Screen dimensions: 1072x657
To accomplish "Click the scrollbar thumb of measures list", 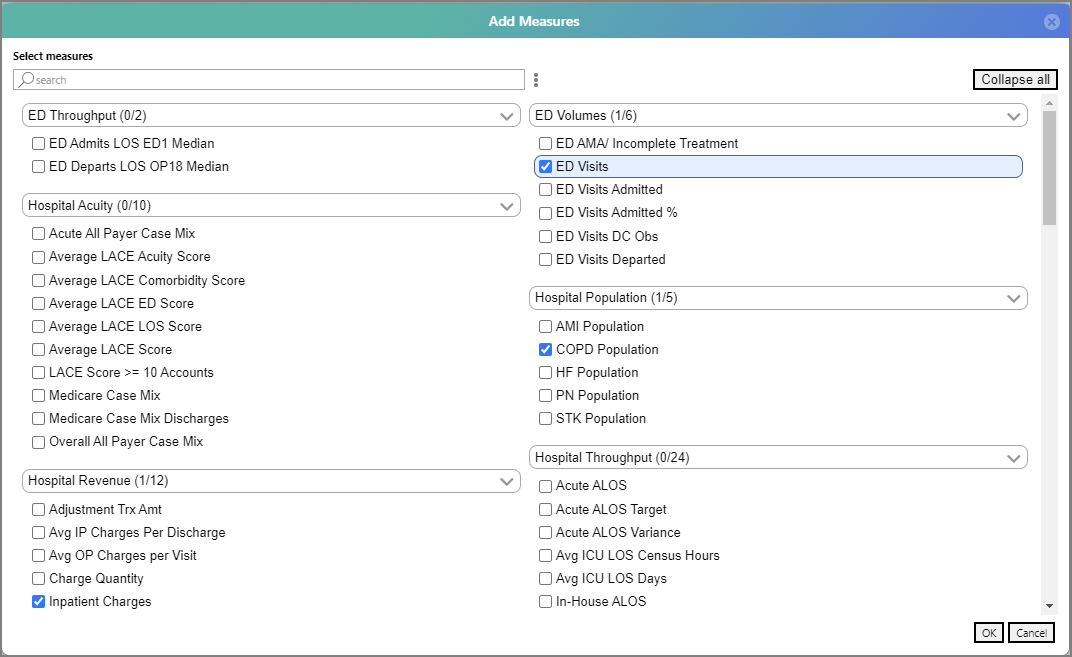I will tap(1049, 167).
